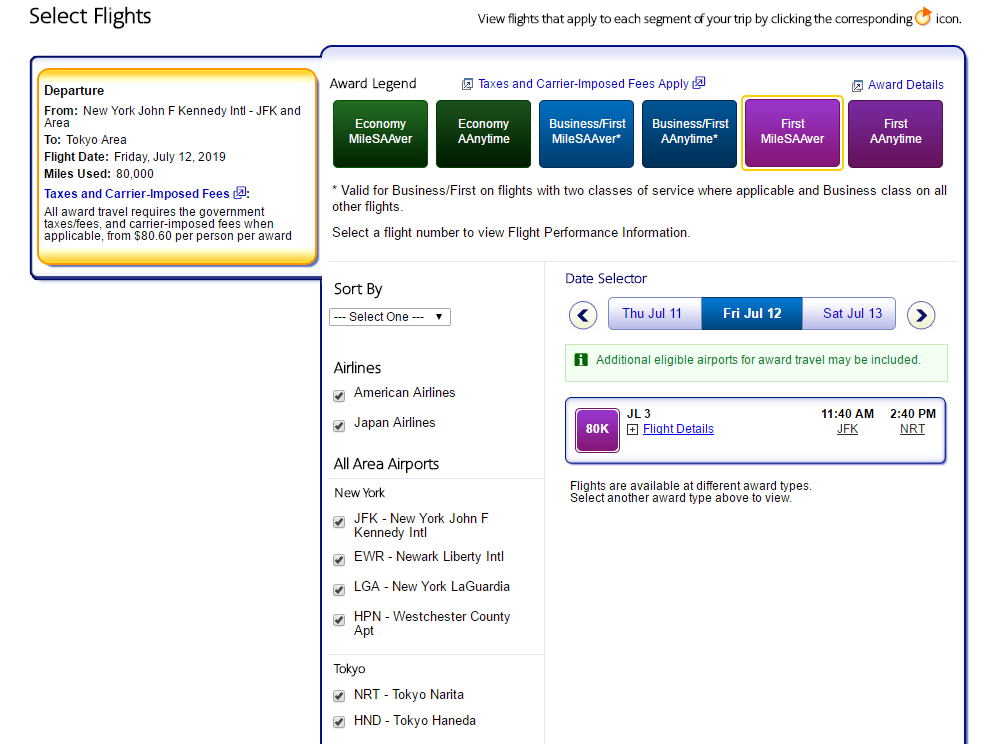
Task: Select Economy MileSAAver award type
Action: point(381,134)
